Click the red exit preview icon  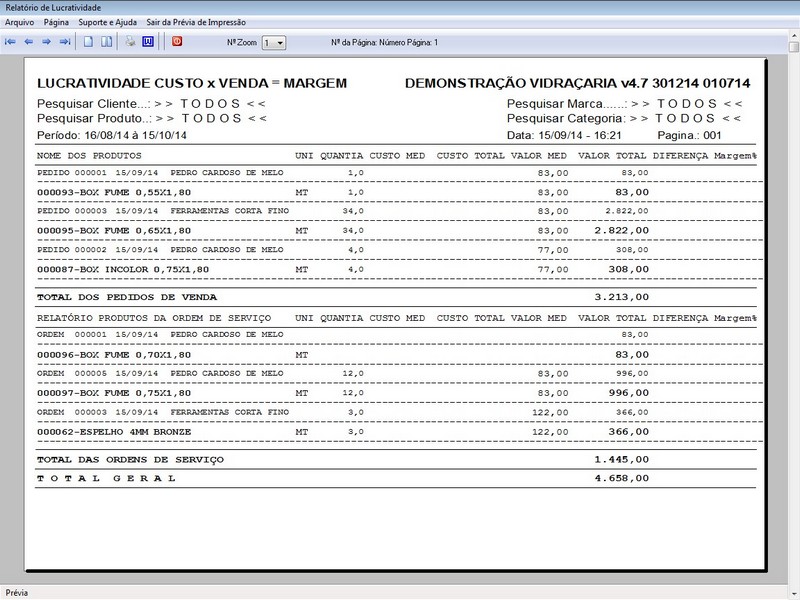coord(177,42)
